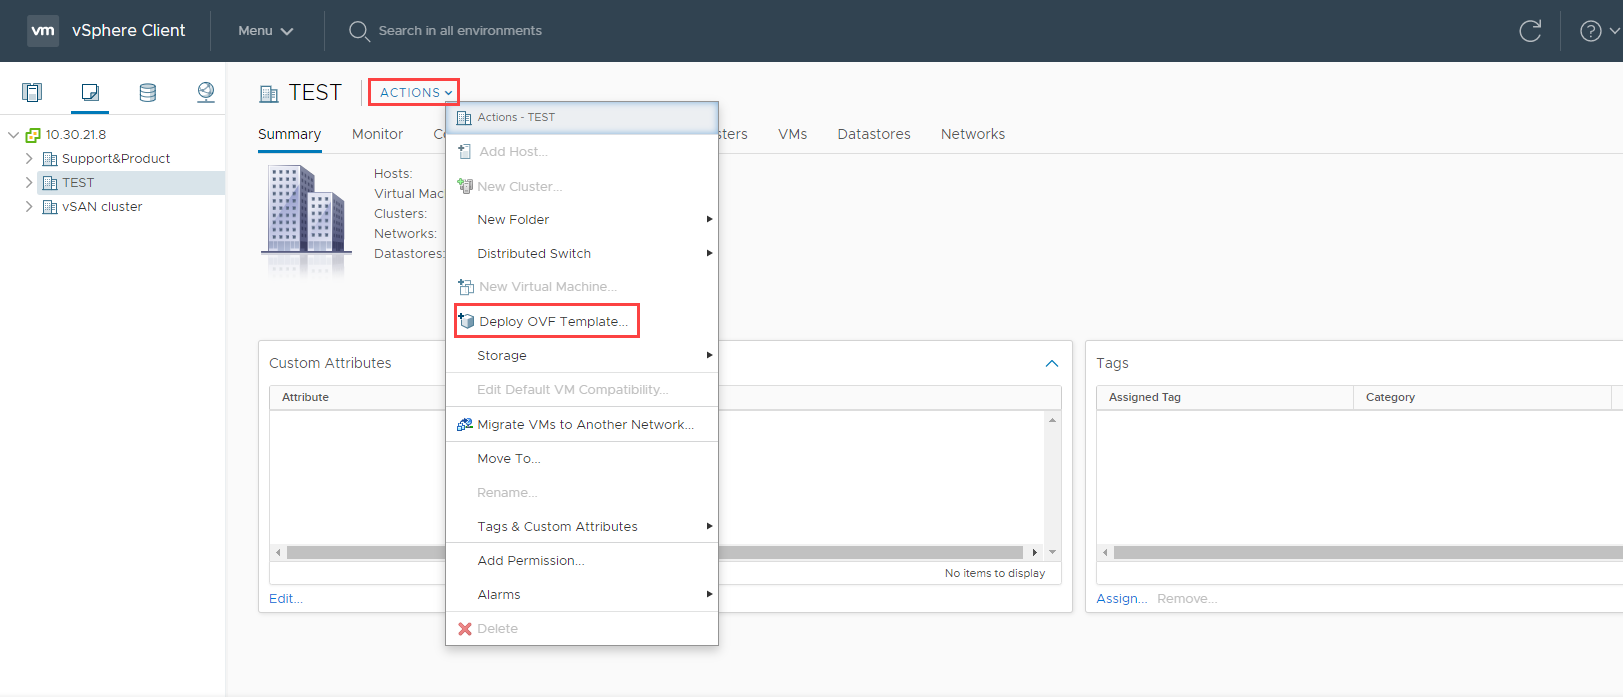
Task: Click the Edit link under Custom Attributes
Action: tap(285, 598)
